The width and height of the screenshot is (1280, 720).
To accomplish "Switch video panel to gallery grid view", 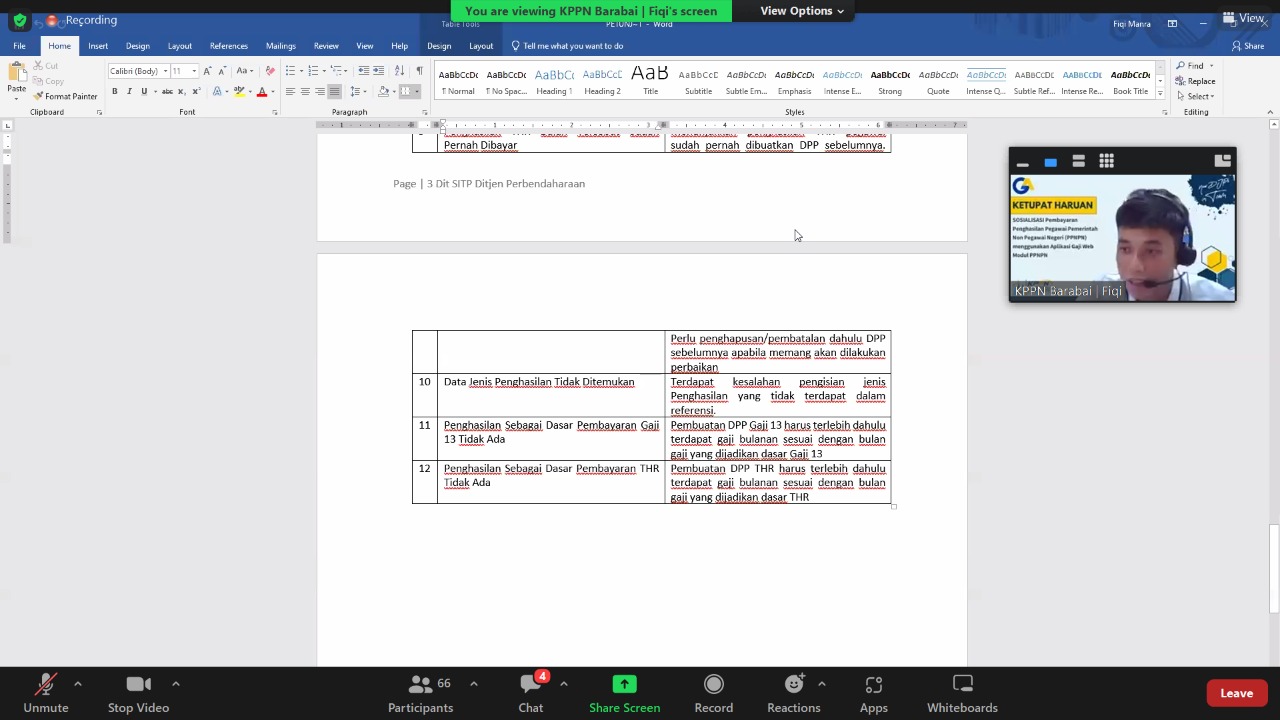I will tap(1106, 161).
